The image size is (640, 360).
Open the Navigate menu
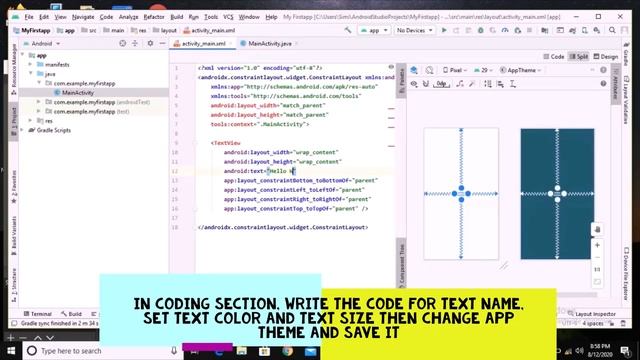point(83,17)
